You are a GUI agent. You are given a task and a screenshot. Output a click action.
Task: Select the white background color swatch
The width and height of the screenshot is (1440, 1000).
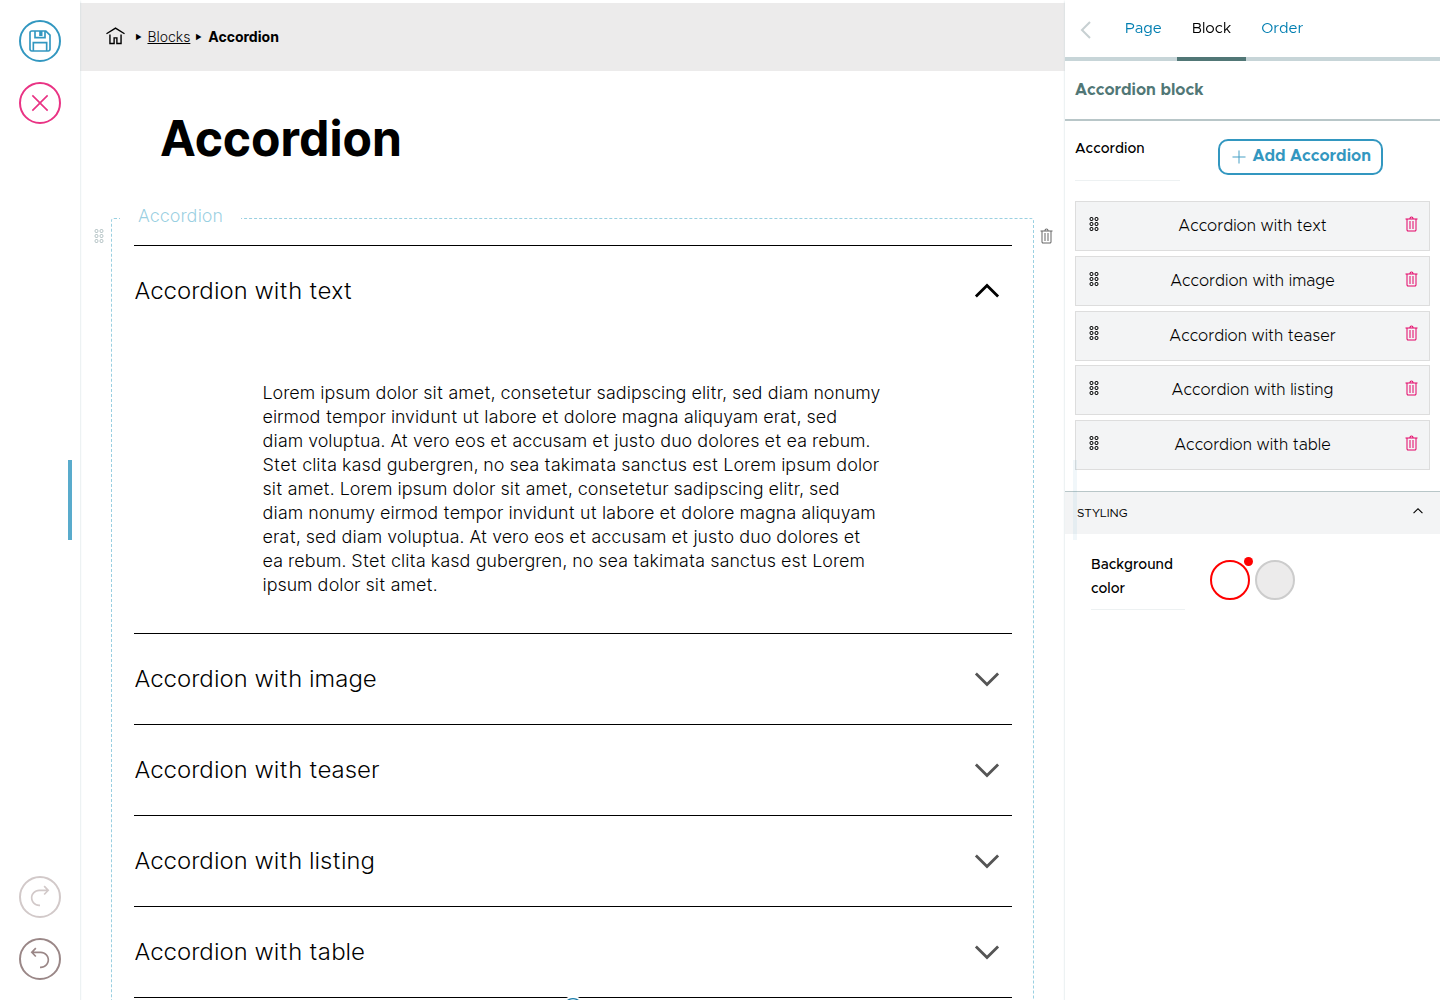click(x=1230, y=580)
